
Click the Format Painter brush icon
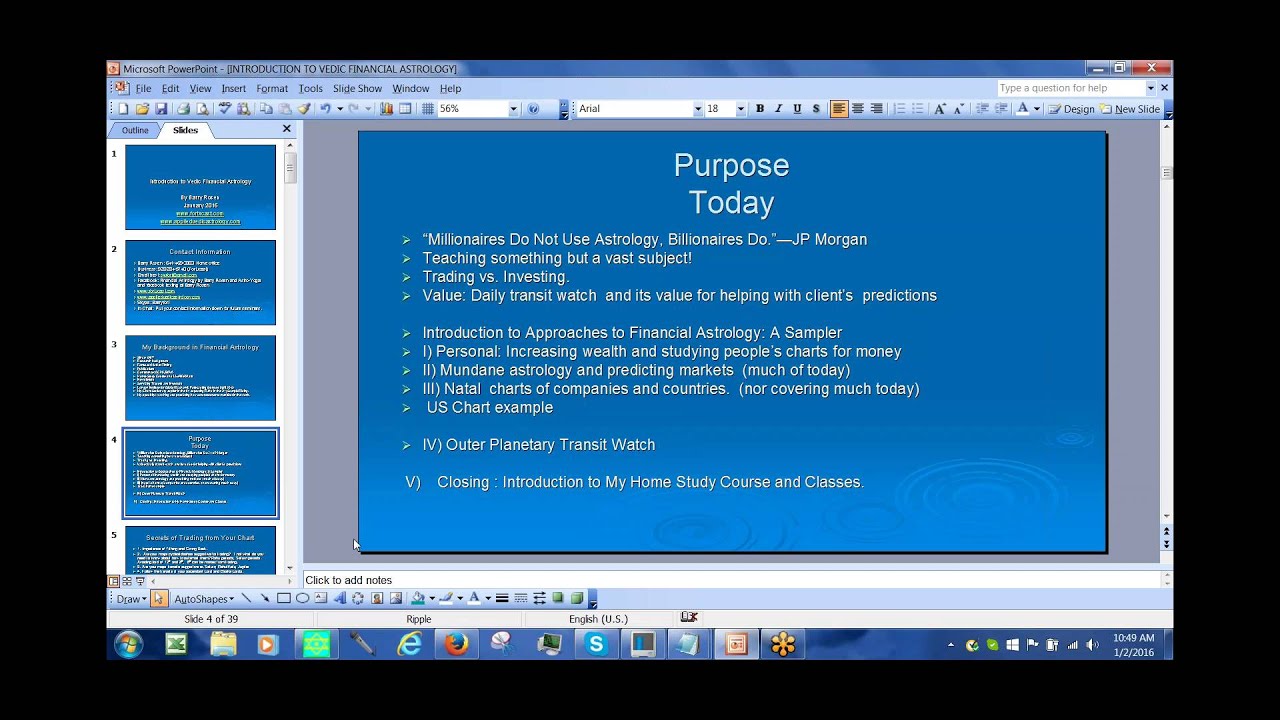(x=304, y=109)
